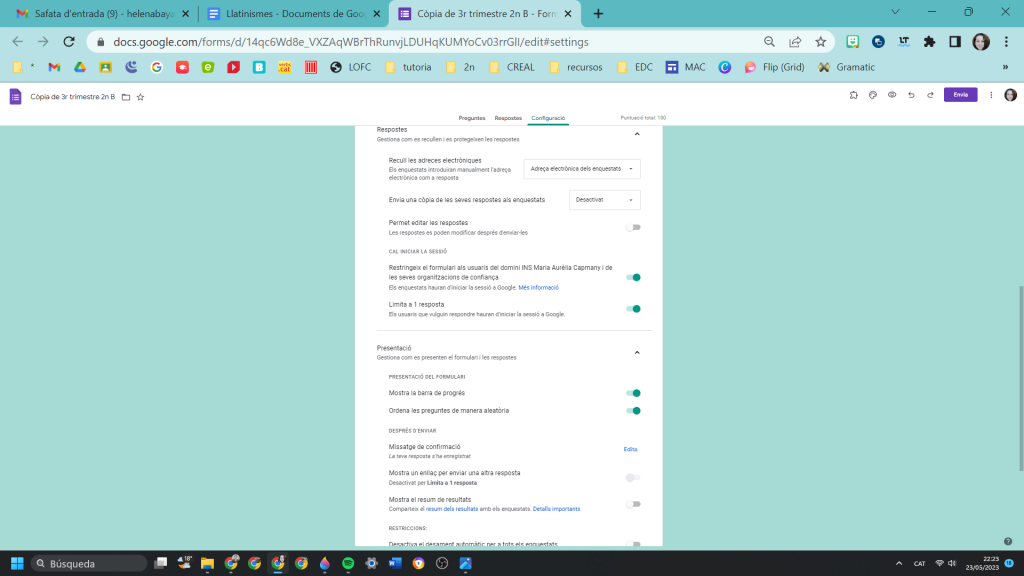Turn off 'Limita a 1 resposta' toggle

632,309
